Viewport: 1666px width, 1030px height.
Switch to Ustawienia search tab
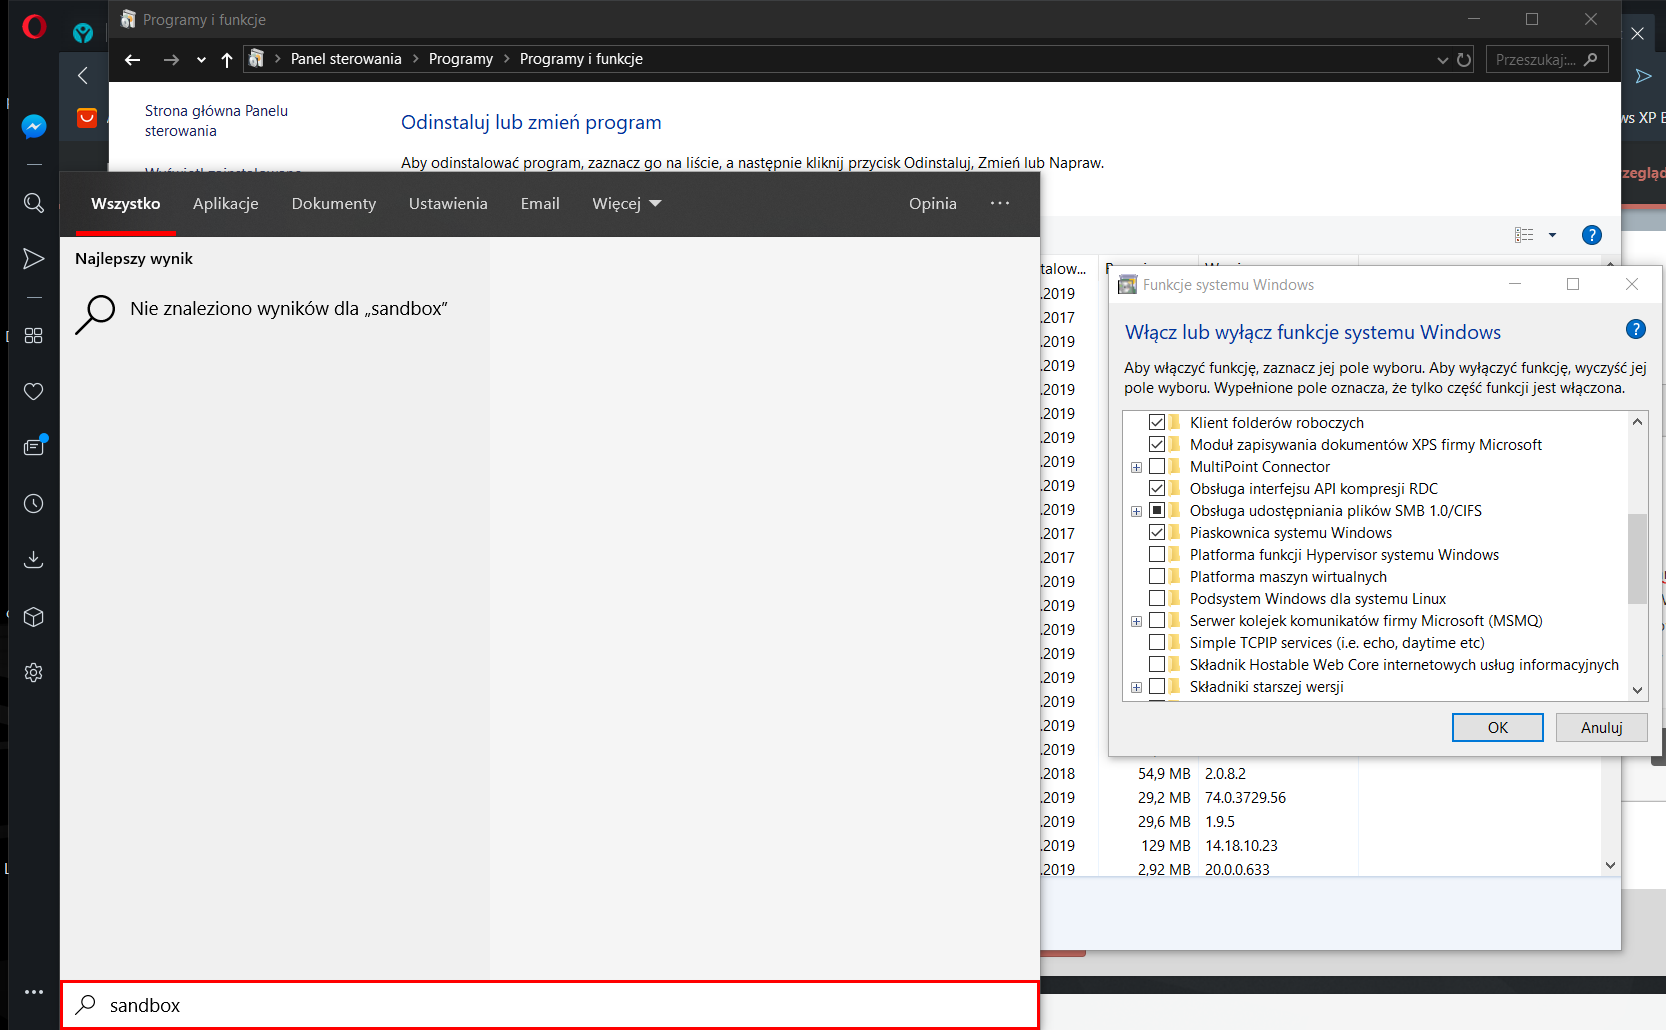point(448,203)
